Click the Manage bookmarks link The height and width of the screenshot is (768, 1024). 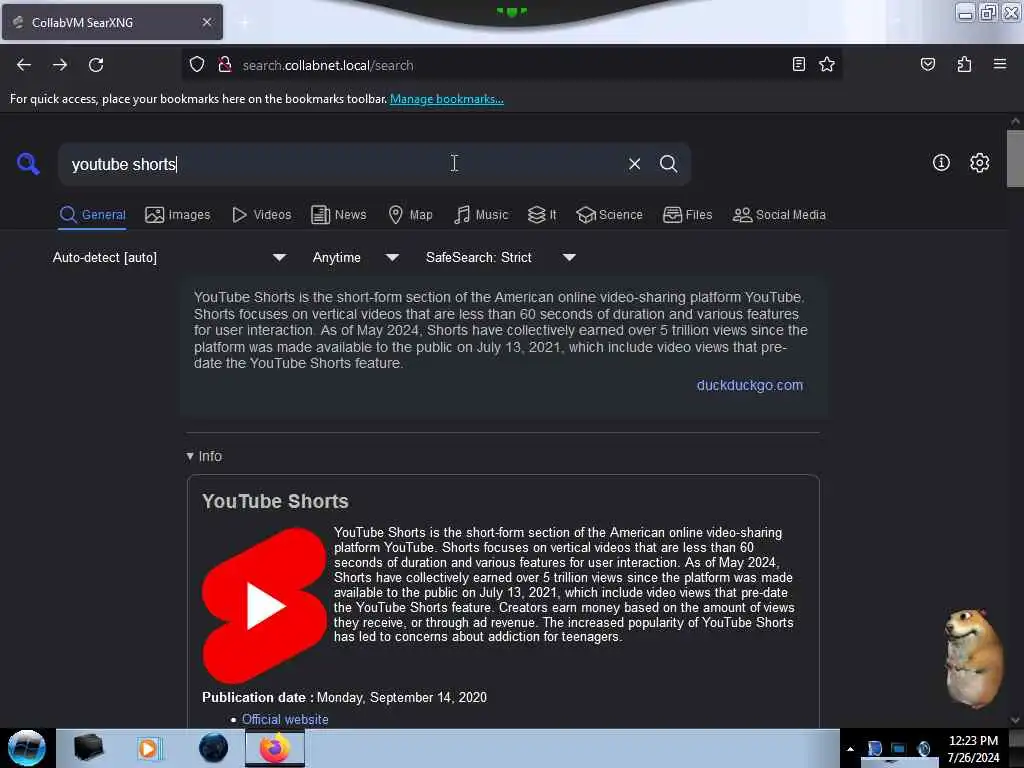click(x=447, y=99)
